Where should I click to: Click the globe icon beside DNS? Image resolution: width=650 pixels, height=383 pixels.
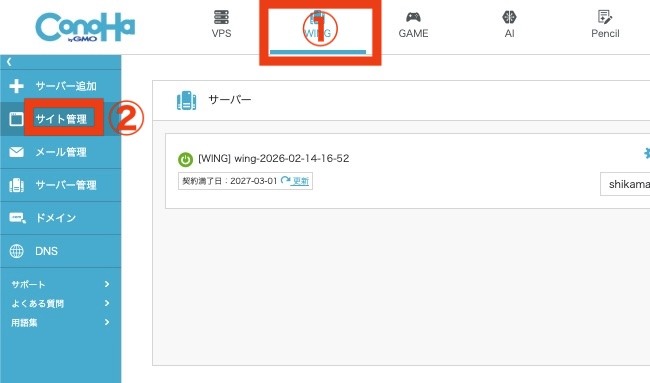(17, 251)
